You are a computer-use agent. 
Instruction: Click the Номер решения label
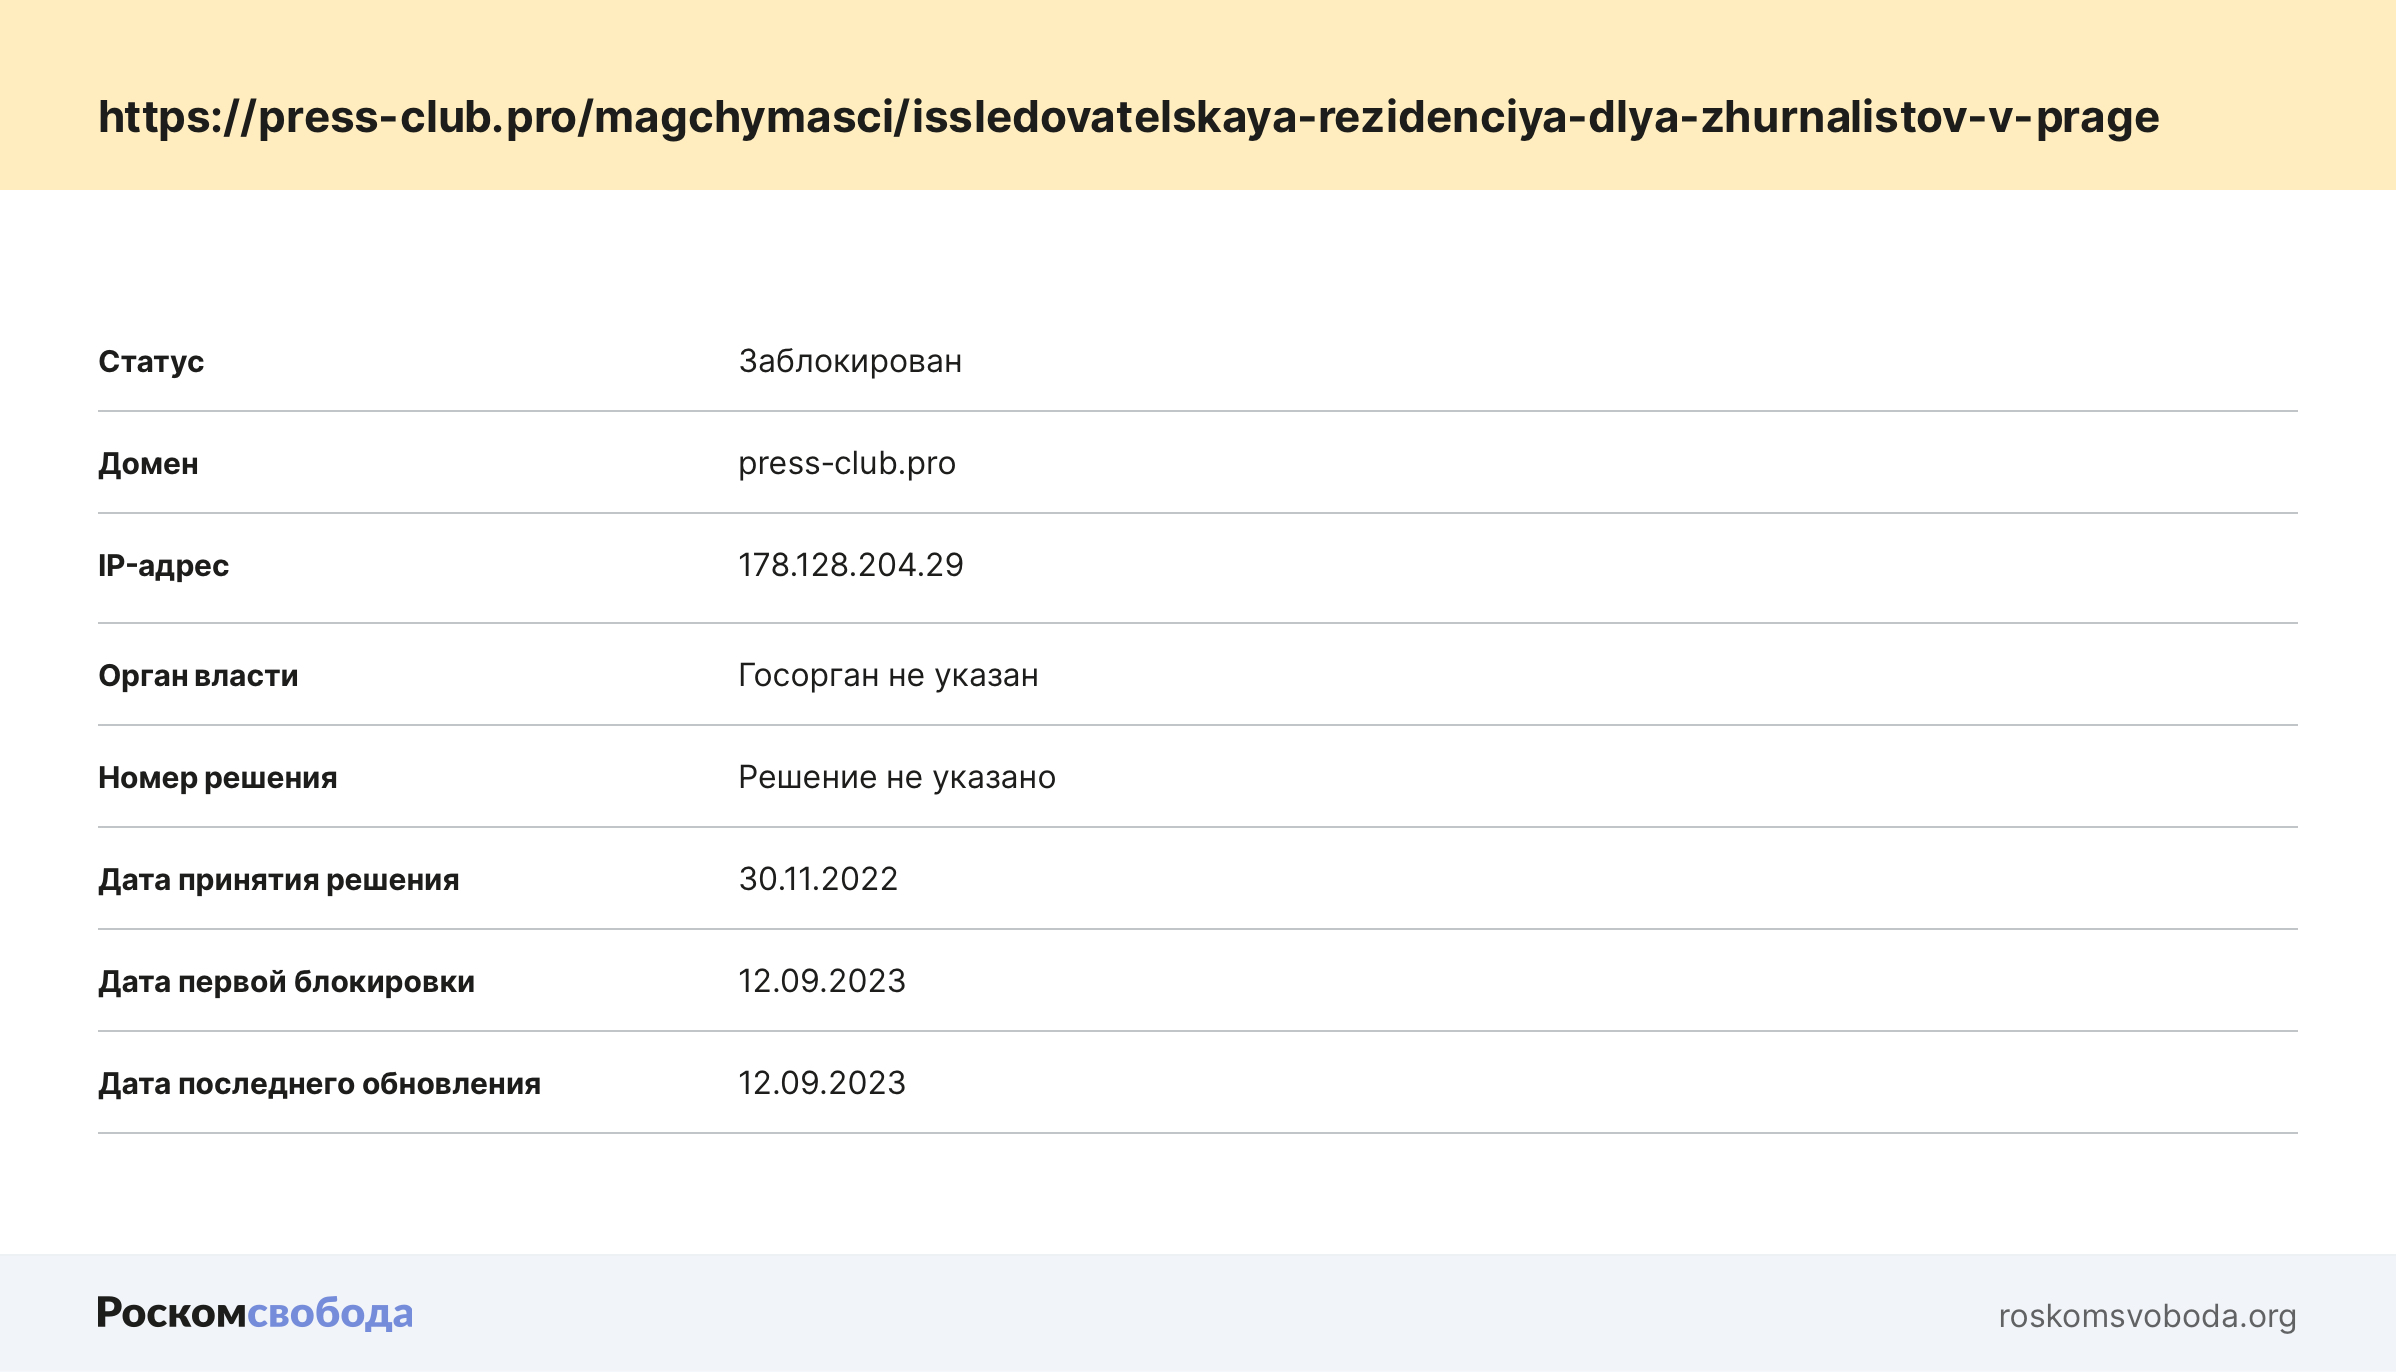coord(217,778)
